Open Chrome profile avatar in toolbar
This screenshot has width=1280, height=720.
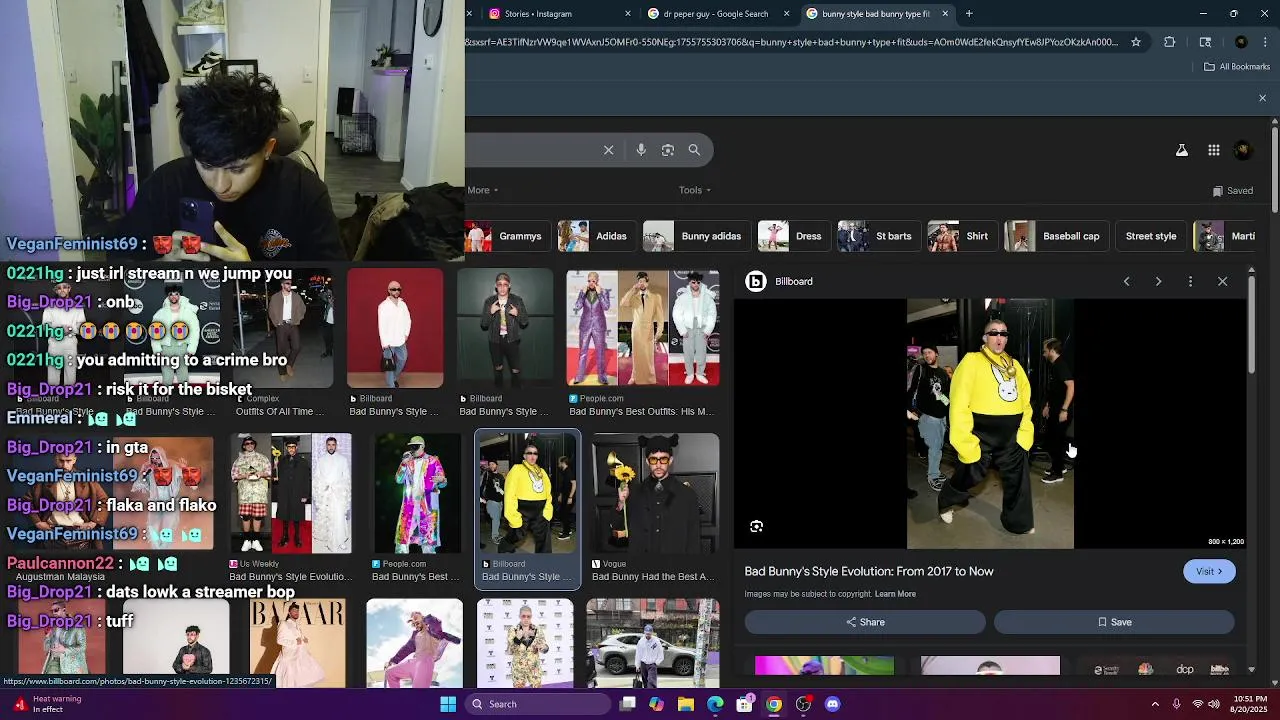[1241, 42]
